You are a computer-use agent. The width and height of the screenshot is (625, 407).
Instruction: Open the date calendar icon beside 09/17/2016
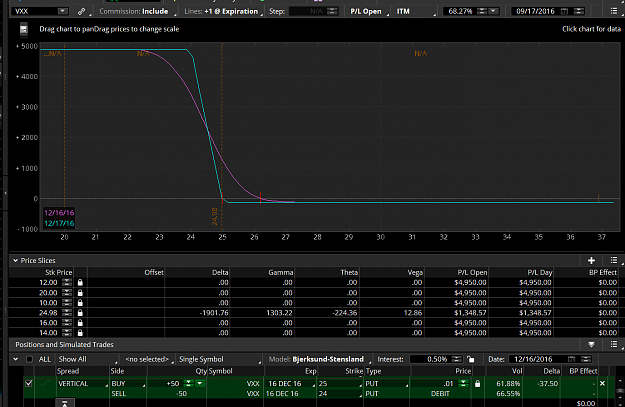(x=564, y=12)
